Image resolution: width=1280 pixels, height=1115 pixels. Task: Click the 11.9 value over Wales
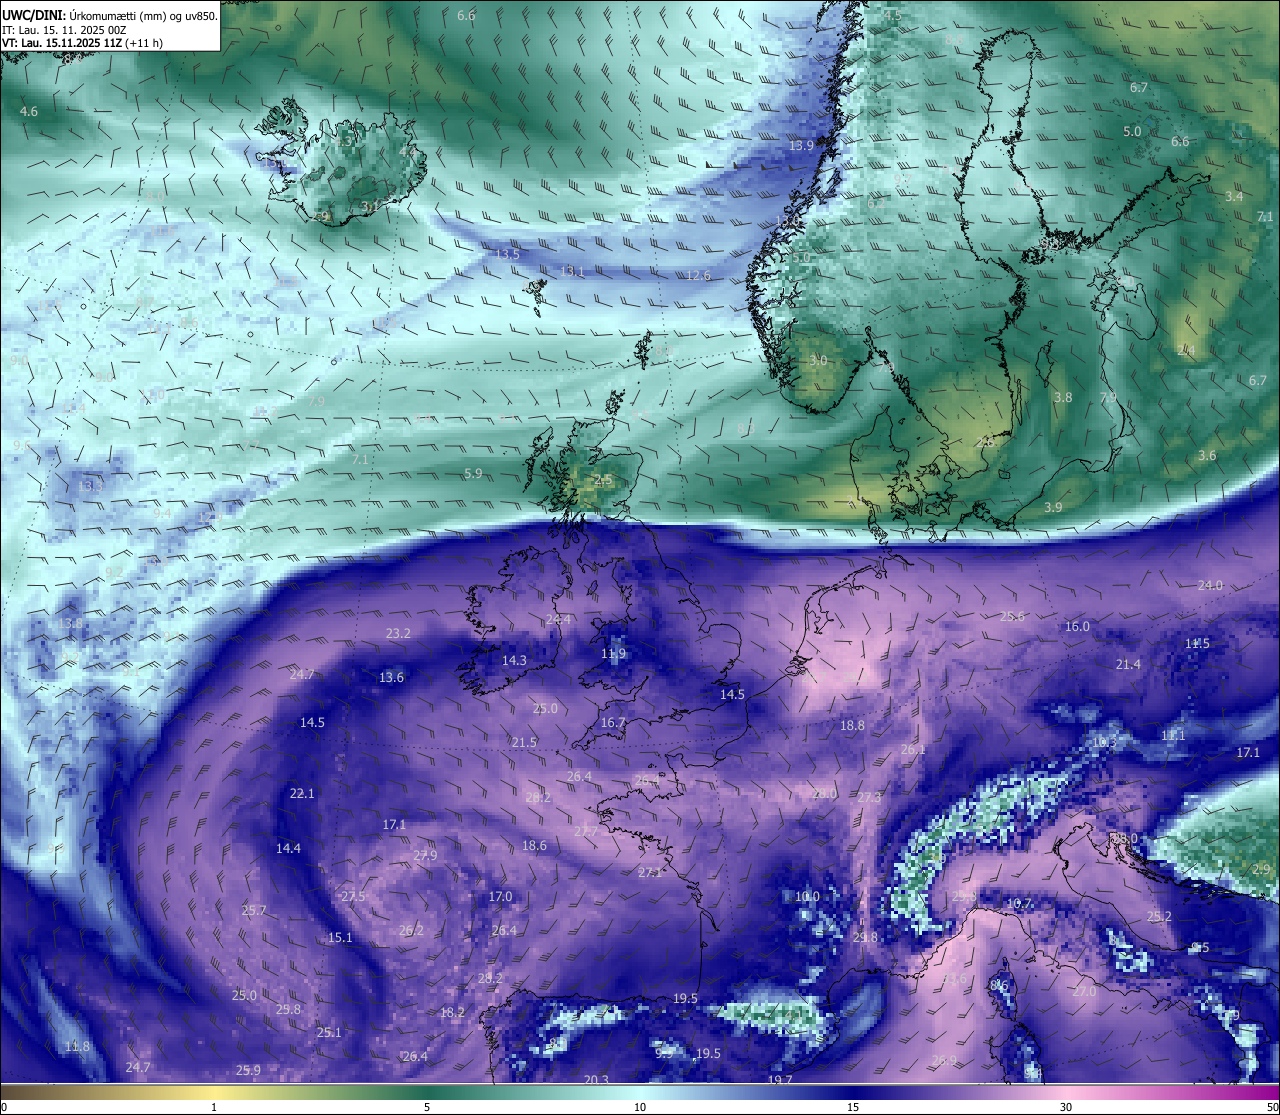tap(613, 654)
